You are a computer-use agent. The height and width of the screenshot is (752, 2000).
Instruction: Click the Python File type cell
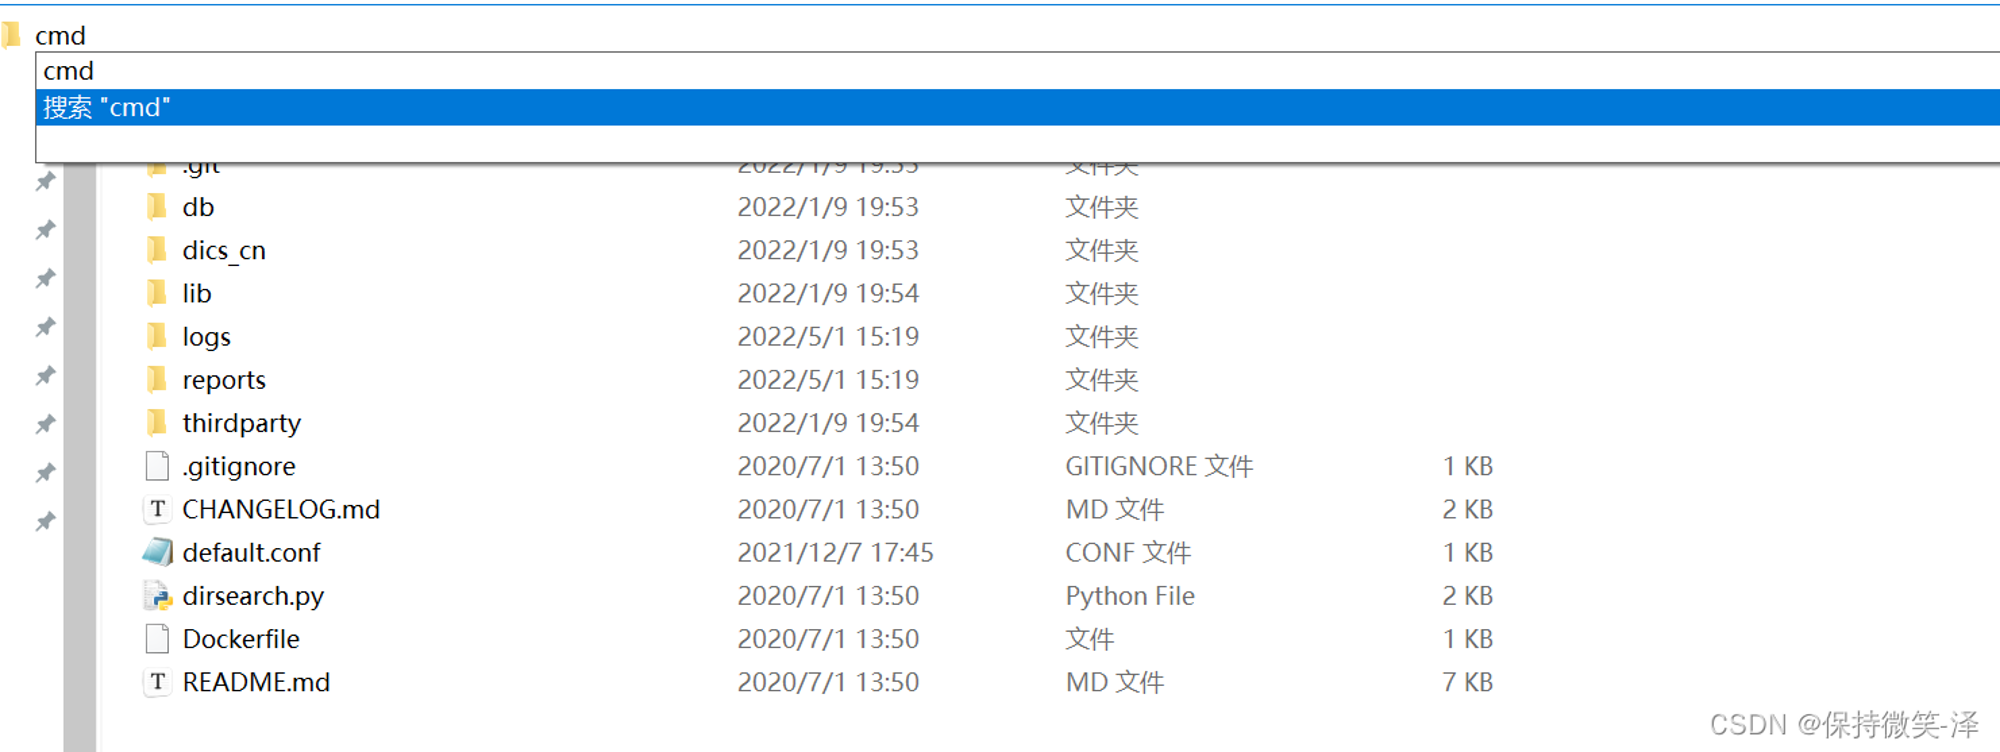point(1130,596)
